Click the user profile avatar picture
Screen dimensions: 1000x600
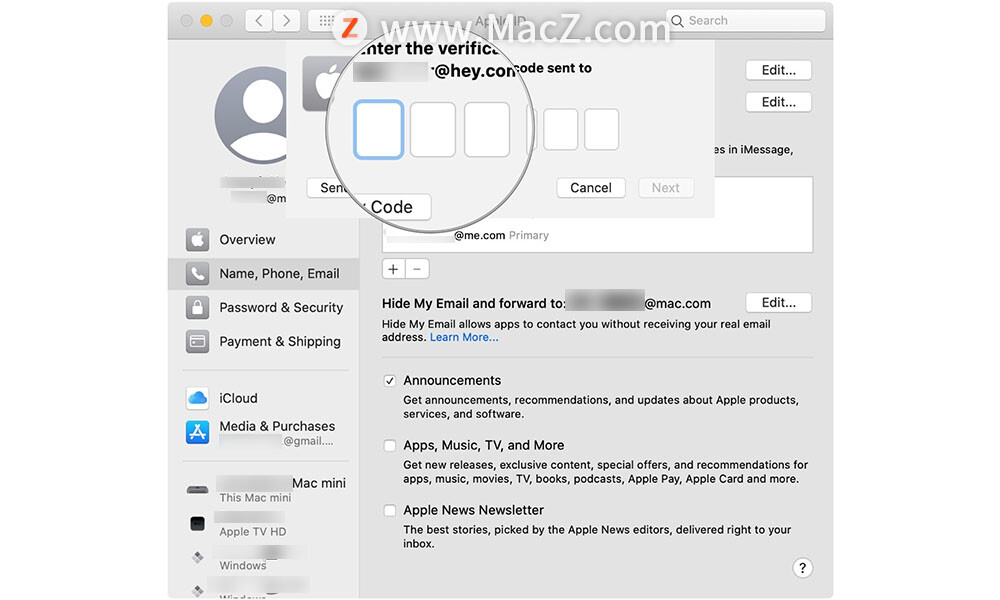[x=252, y=115]
